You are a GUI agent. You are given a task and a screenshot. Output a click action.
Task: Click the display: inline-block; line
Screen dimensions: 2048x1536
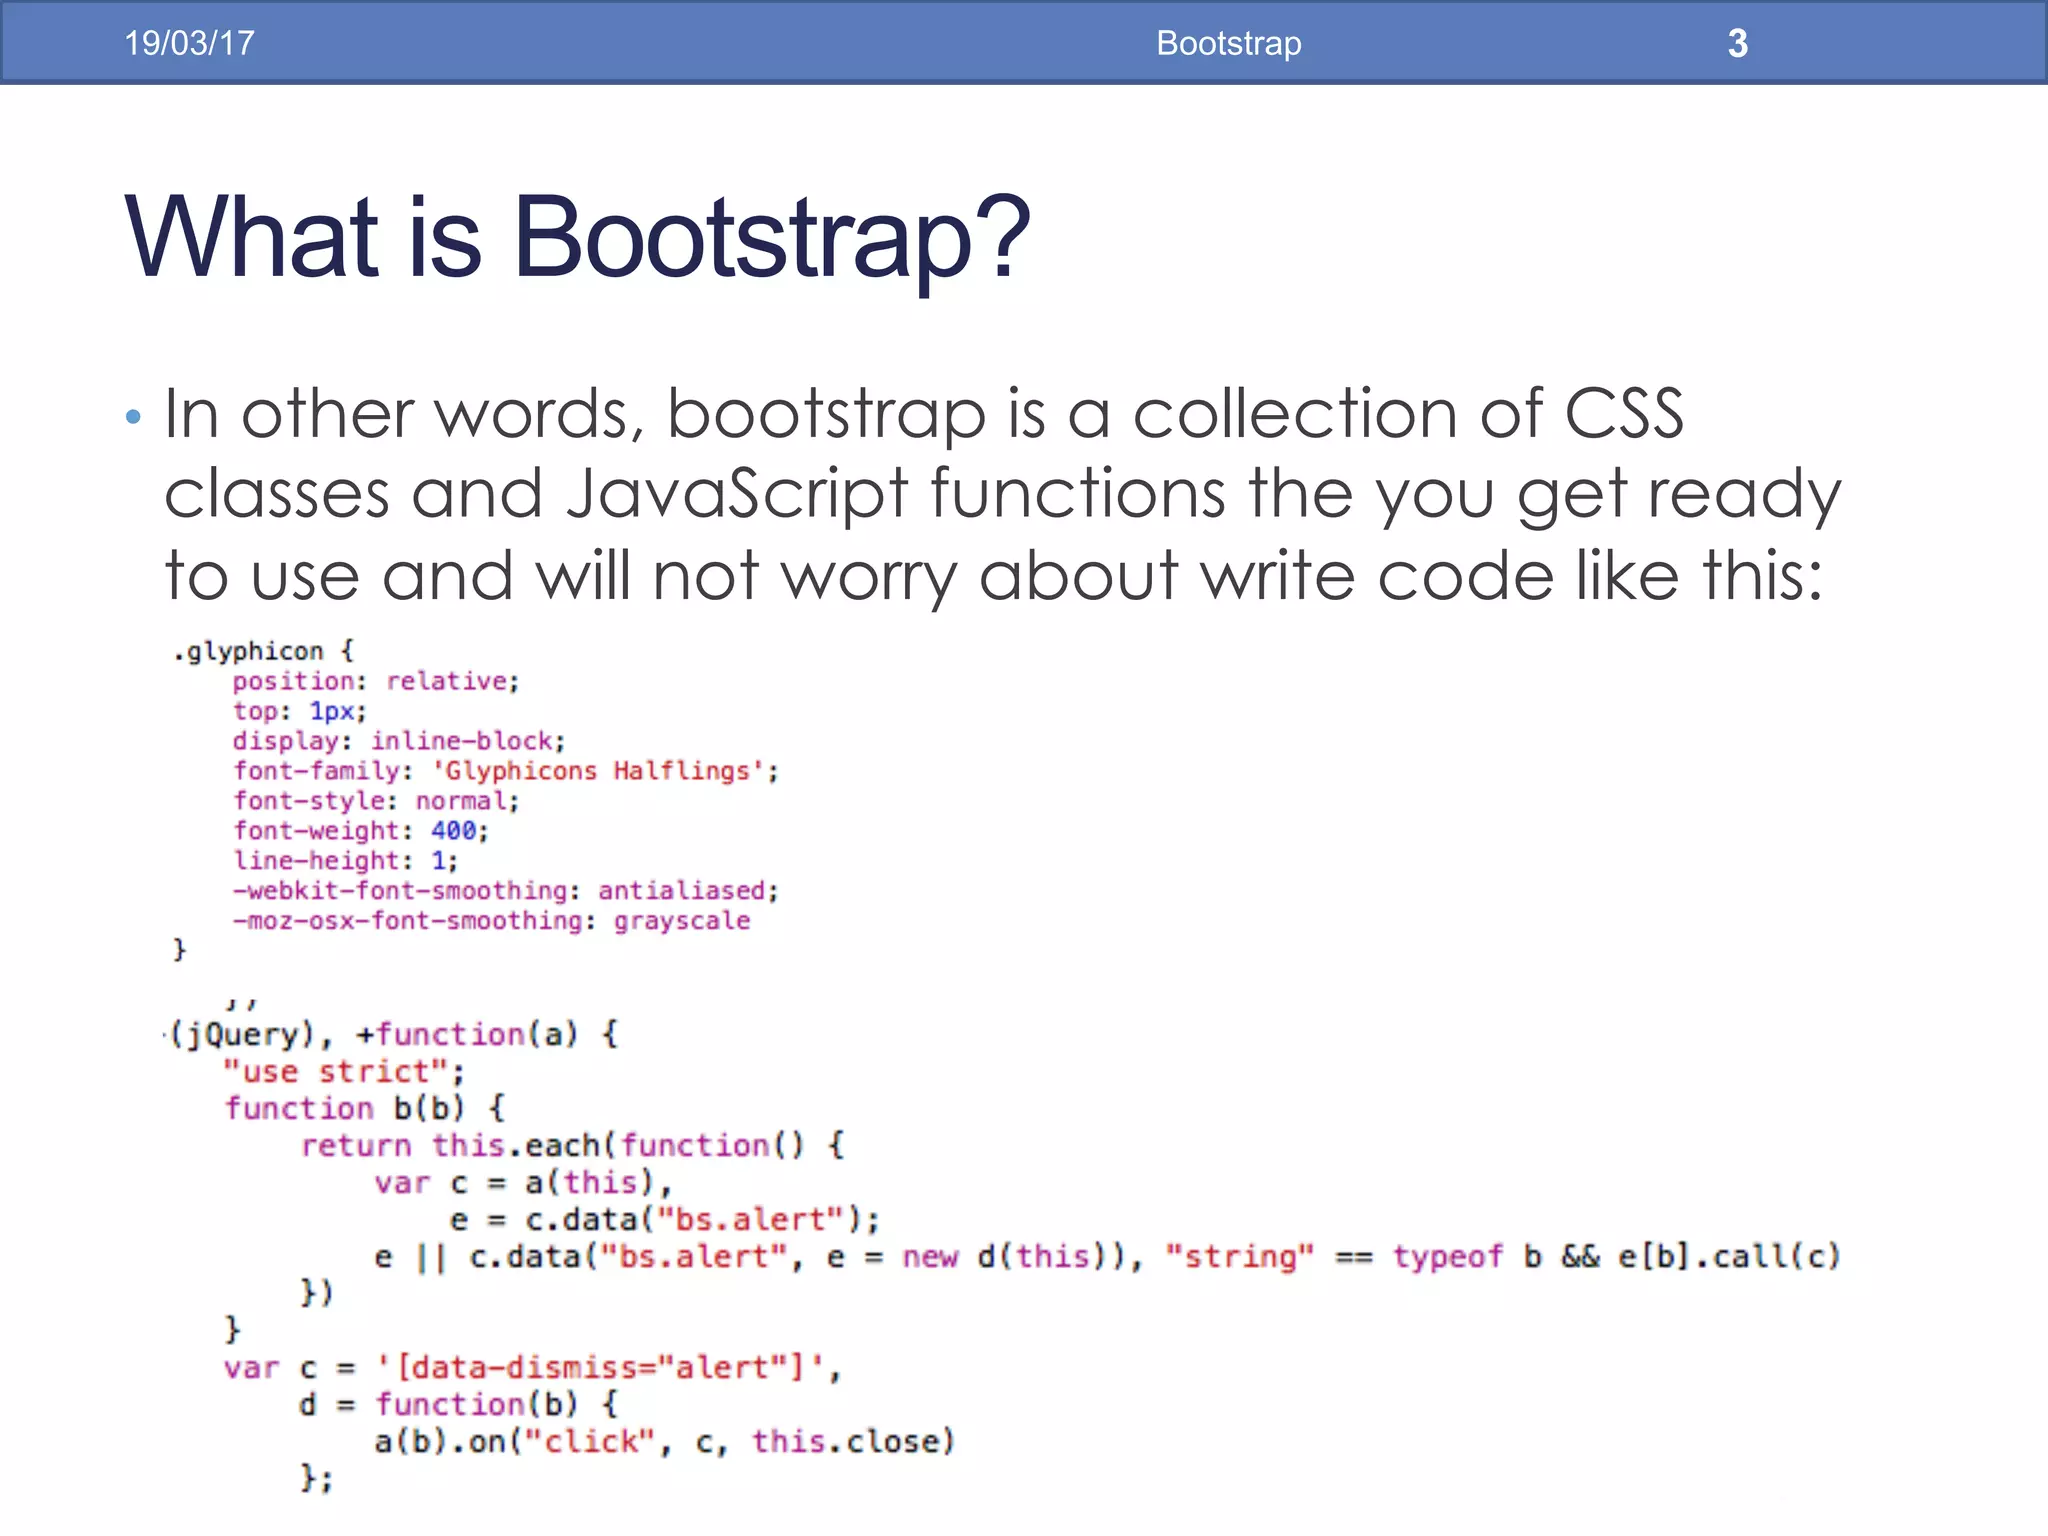399,741
